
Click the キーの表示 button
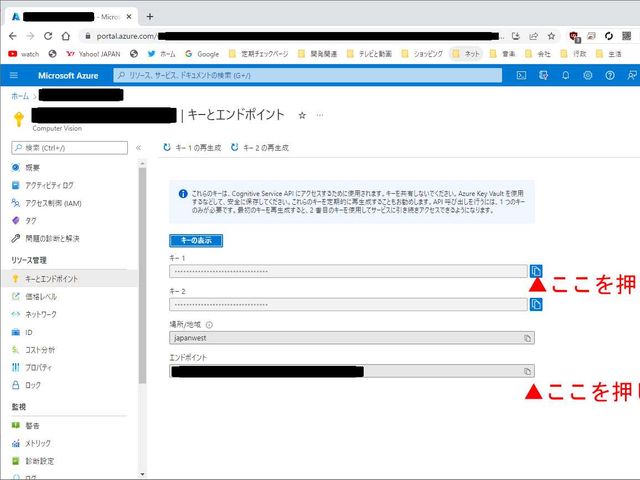tap(196, 240)
